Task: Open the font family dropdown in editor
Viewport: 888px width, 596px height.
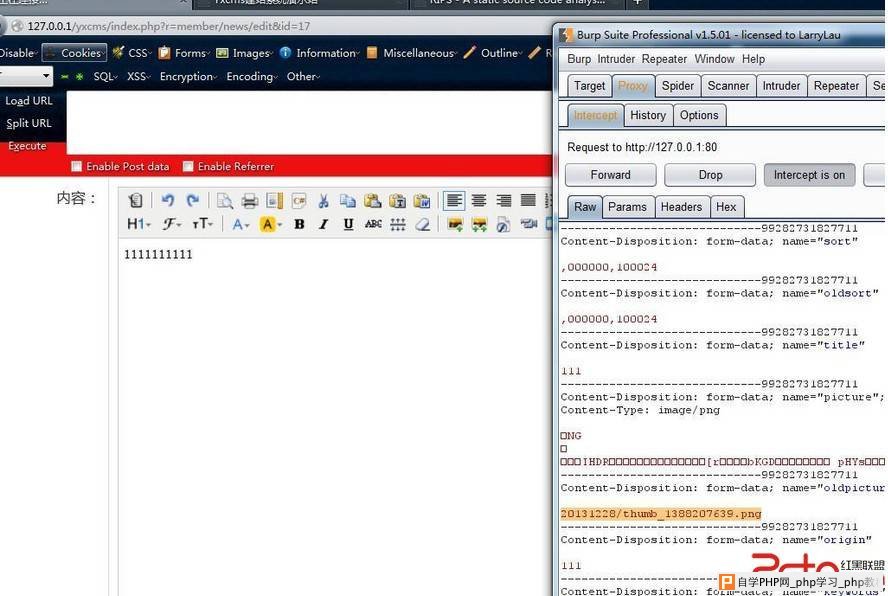Action: coord(172,224)
